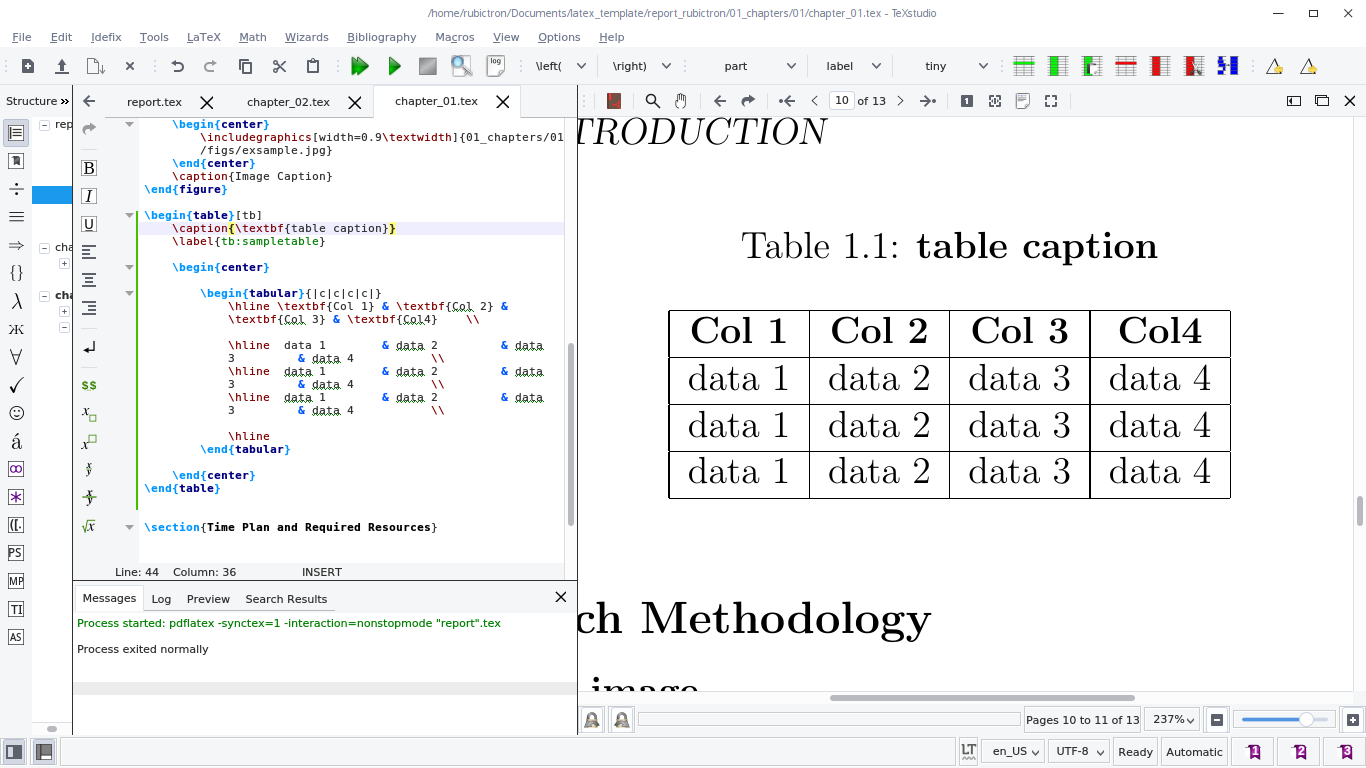The height and width of the screenshot is (768, 1366).
Task: Select the hand pan tool in PDF viewer
Action: tap(681, 101)
